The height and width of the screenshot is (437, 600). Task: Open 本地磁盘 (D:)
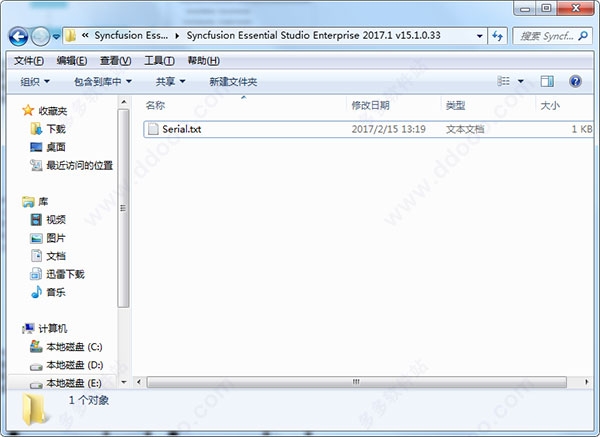[75, 365]
